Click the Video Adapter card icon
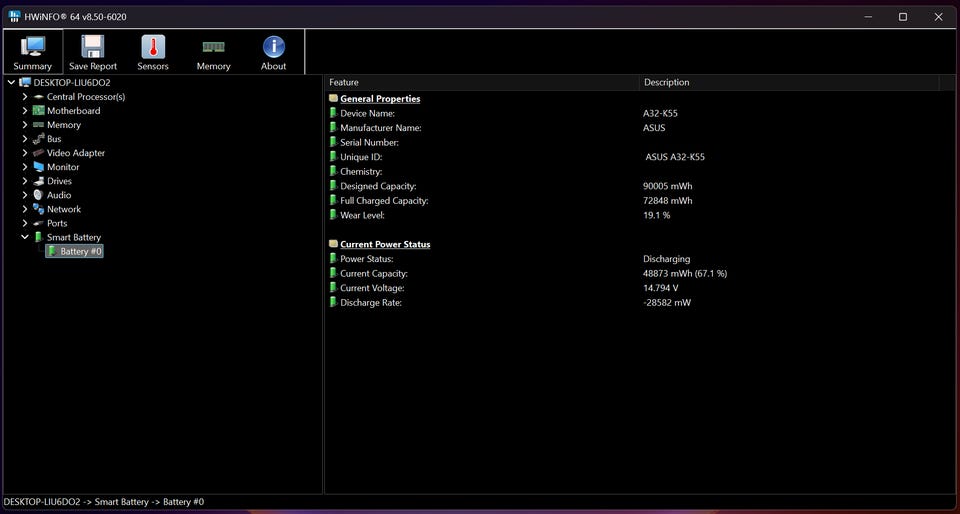The height and width of the screenshot is (514, 960). pos(39,153)
